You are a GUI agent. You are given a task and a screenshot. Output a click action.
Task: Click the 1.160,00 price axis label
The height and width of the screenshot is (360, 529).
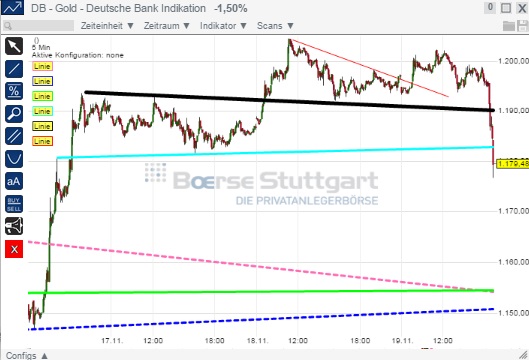513,262
